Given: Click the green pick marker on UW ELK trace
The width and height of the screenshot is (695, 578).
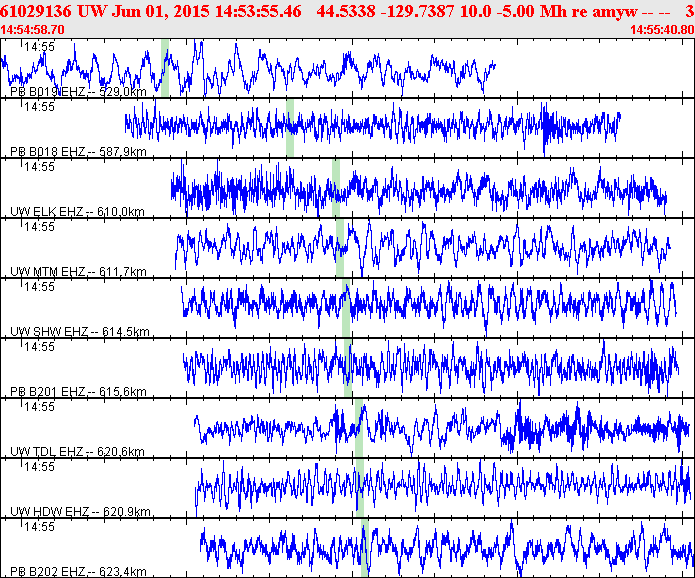Looking at the screenshot, I should click(336, 188).
